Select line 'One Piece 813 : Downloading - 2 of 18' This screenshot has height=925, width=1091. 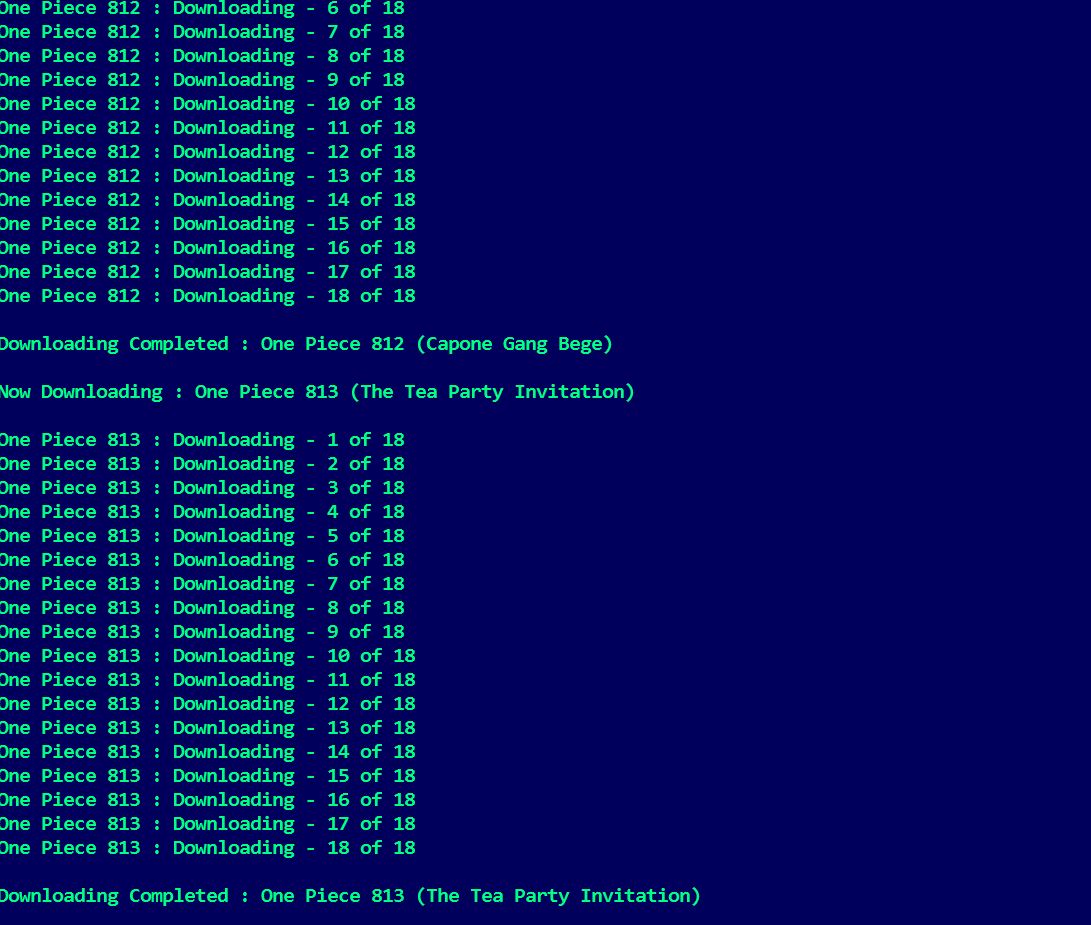[x=202, y=464]
